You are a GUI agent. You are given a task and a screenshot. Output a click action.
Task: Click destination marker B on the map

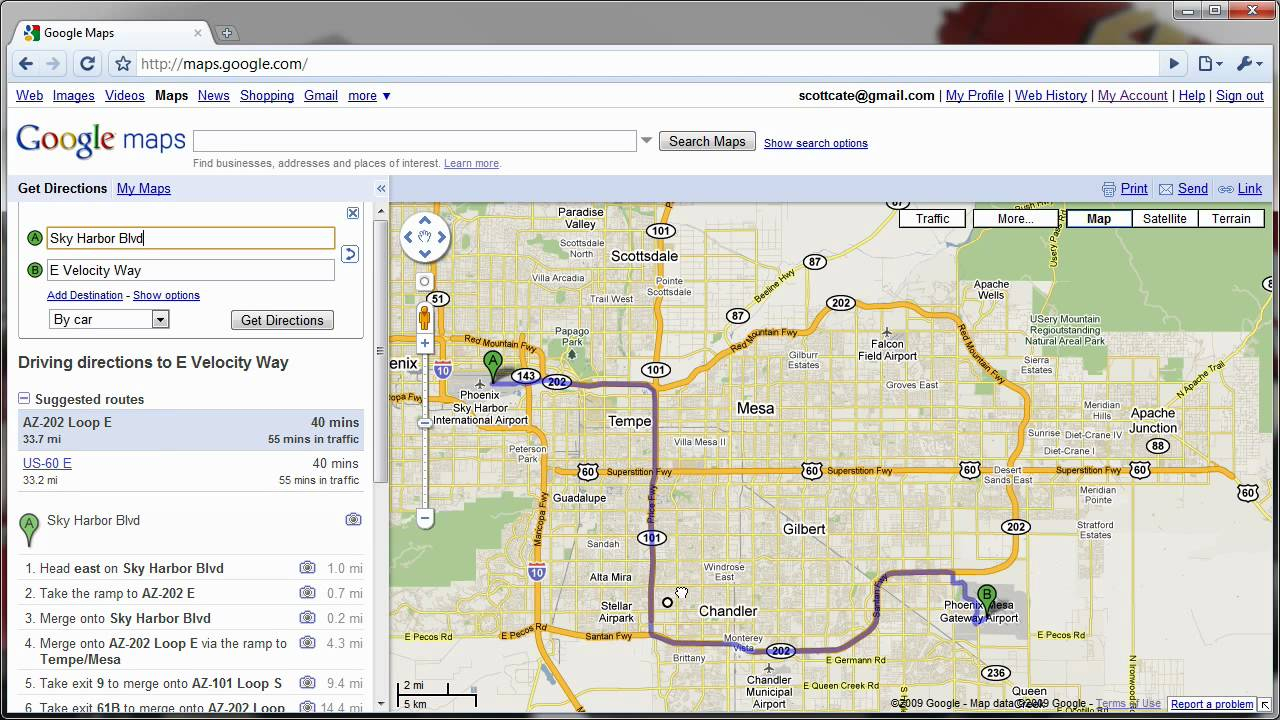pos(987,601)
